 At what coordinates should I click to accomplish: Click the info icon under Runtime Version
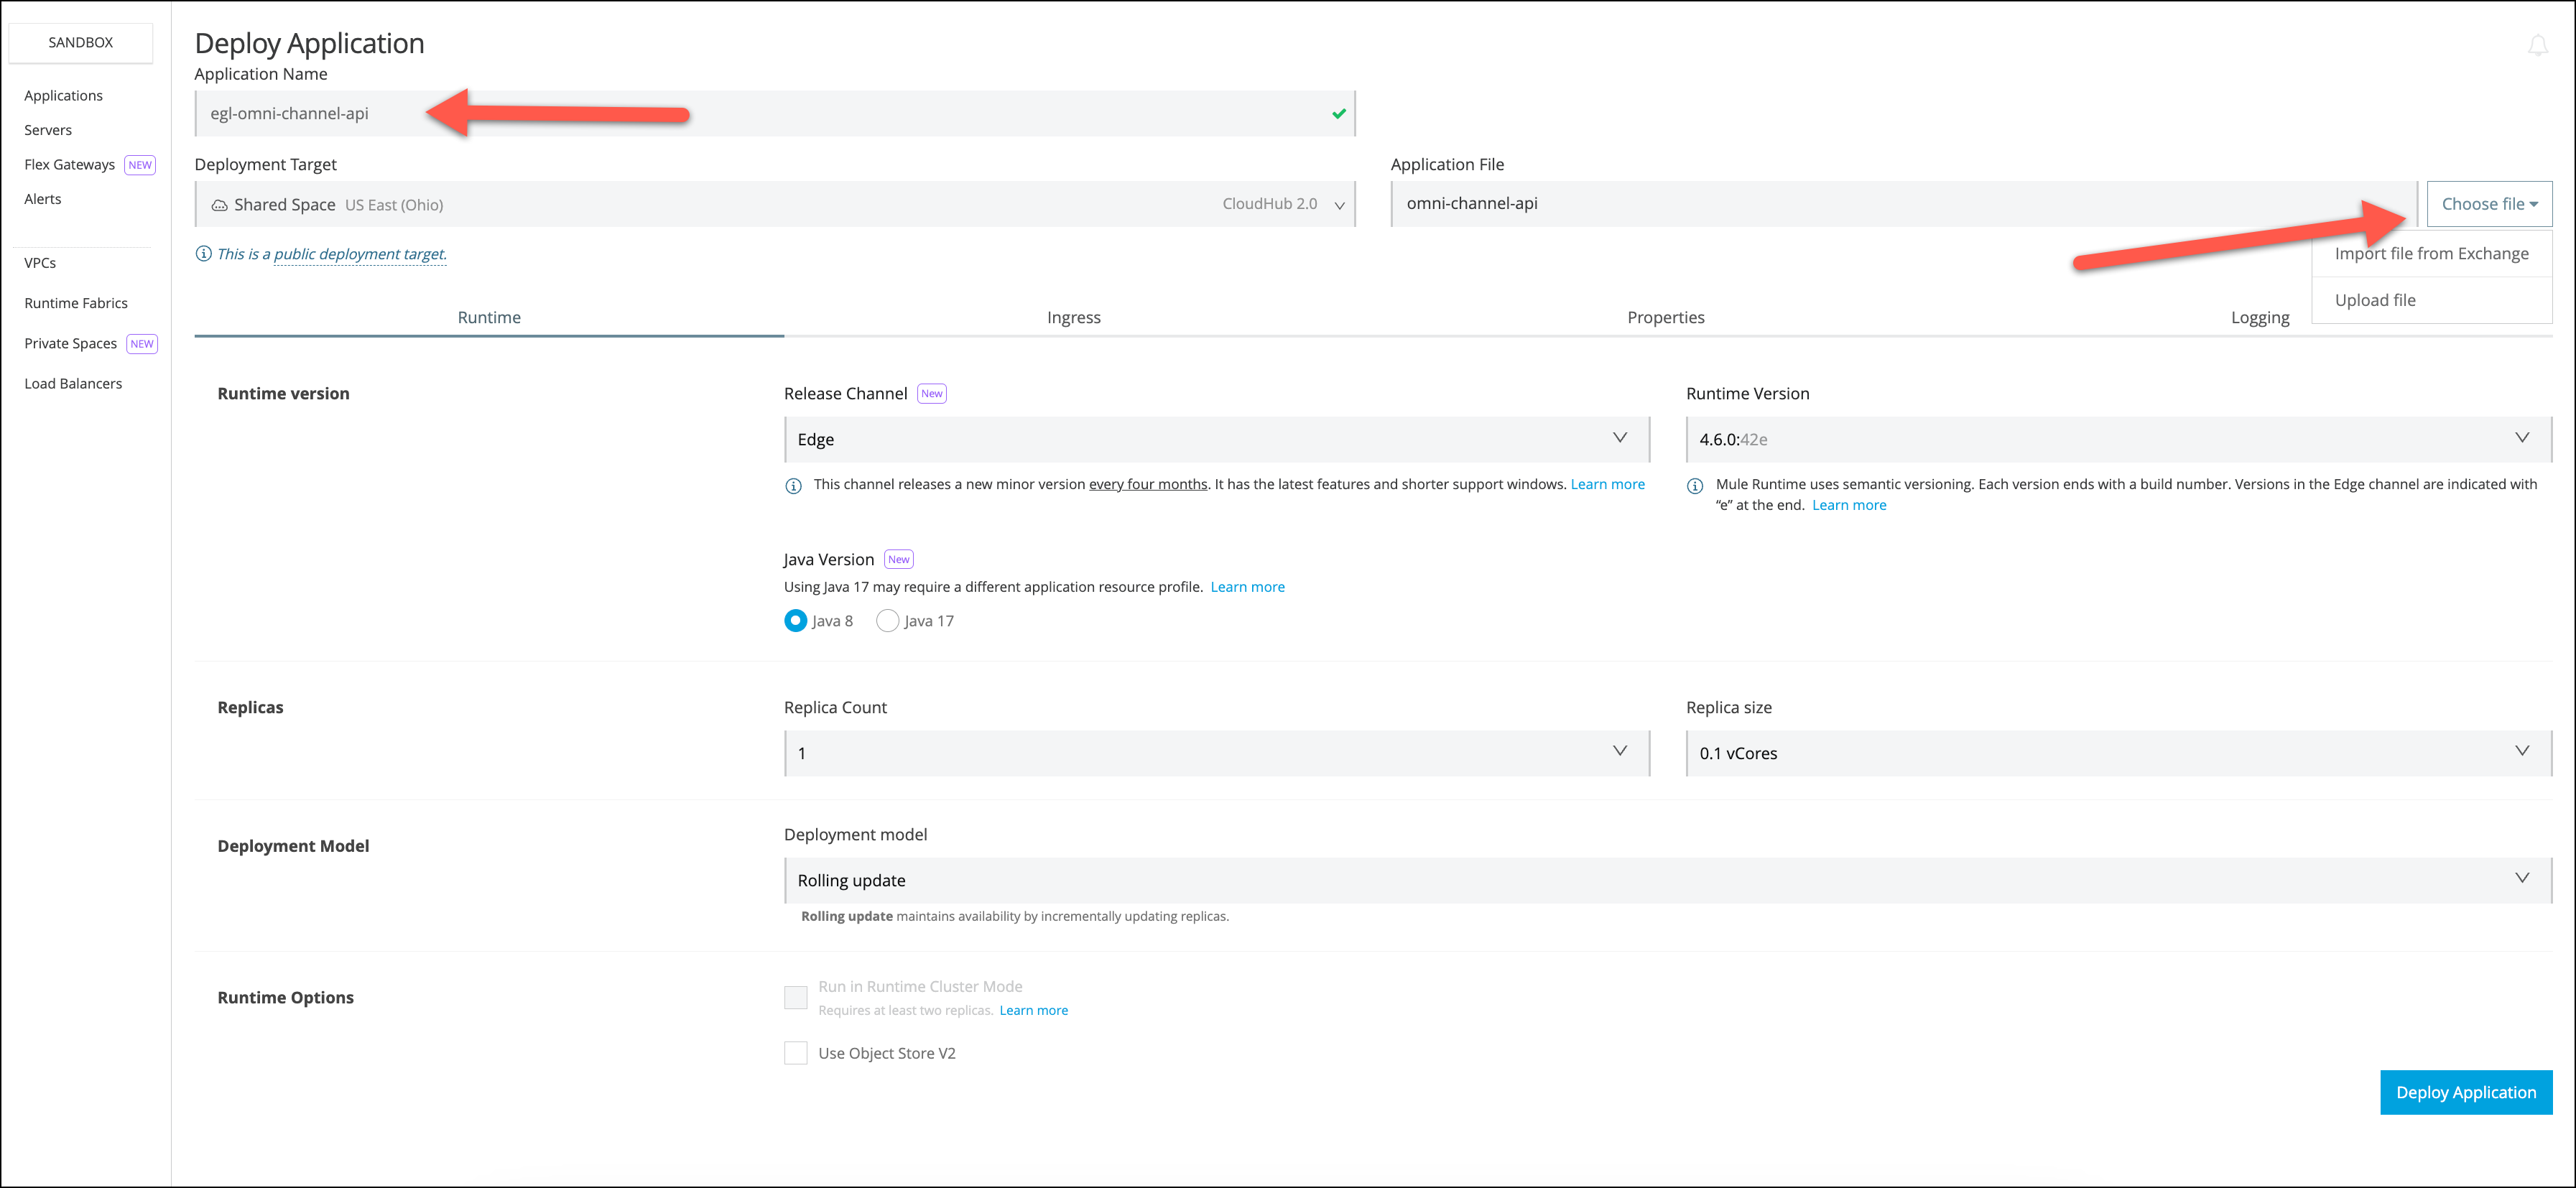(1695, 486)
